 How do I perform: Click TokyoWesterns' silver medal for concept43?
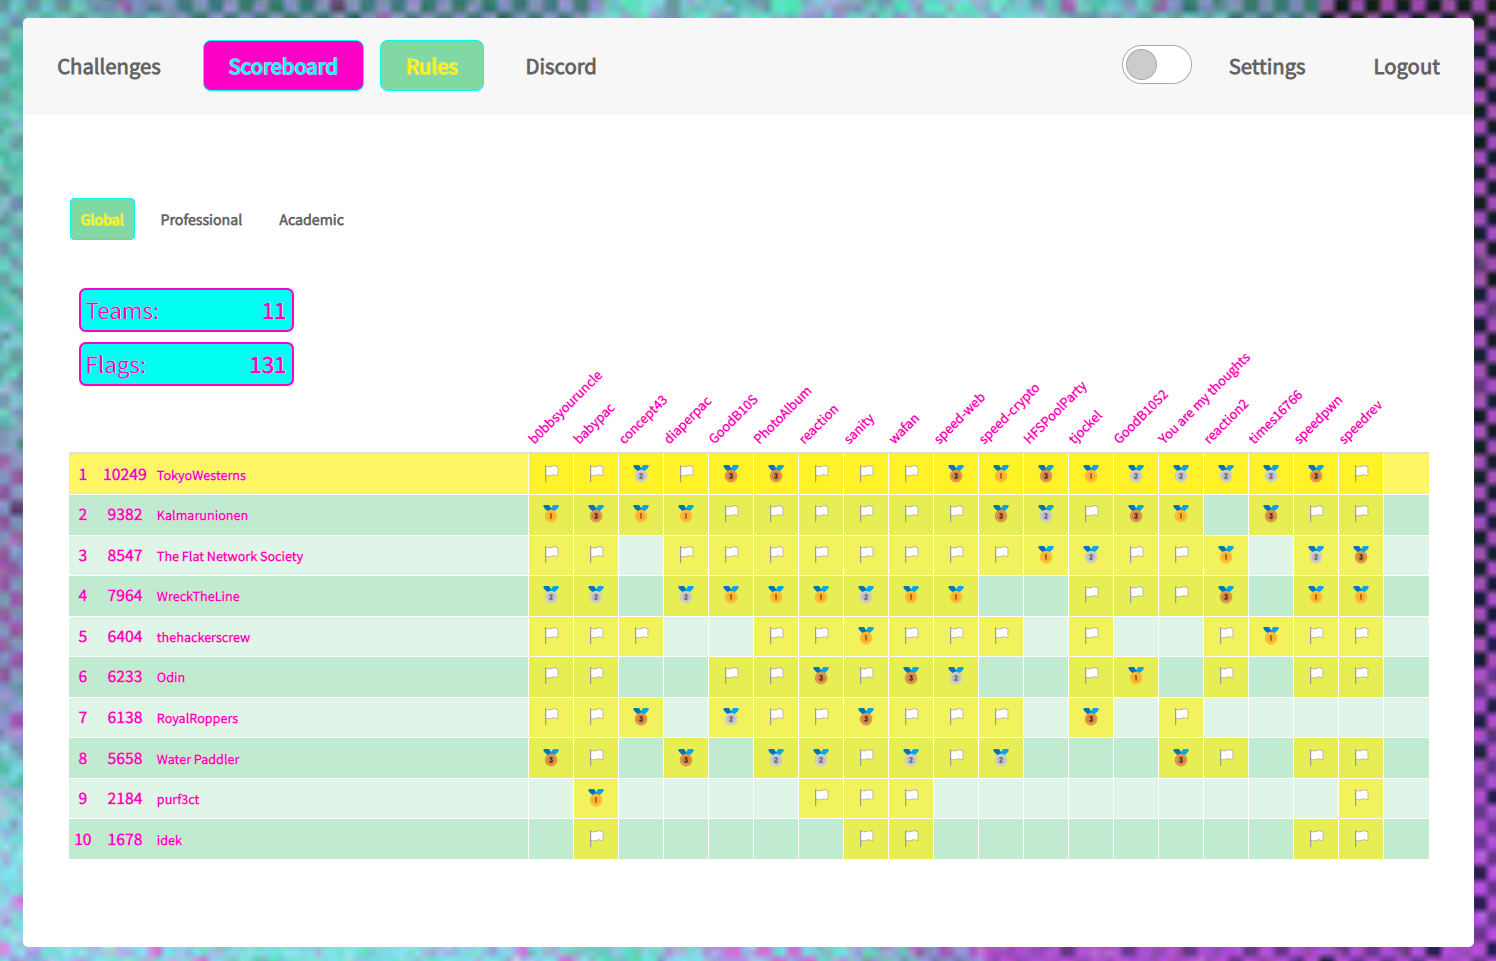click(641, 474)
